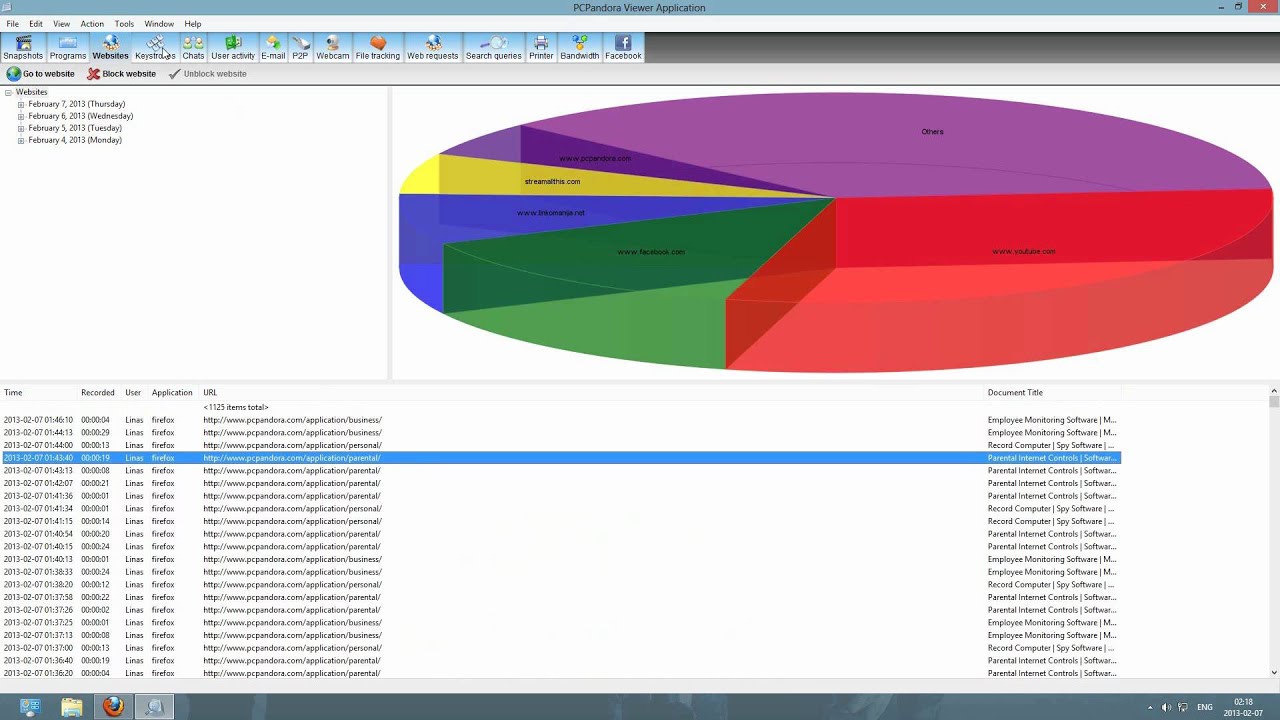
Task: Open the Search queries icon
Action: [494, 47]
